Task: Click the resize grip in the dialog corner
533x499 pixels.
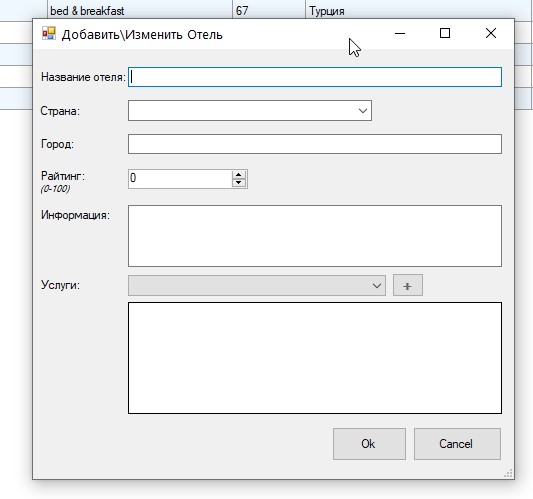Action: pos(508,473)
